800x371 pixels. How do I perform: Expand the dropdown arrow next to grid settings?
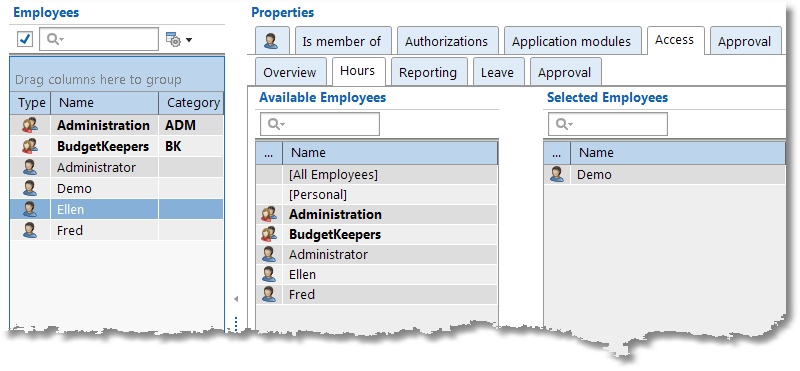pyautogui.click(x=189, y=40)
